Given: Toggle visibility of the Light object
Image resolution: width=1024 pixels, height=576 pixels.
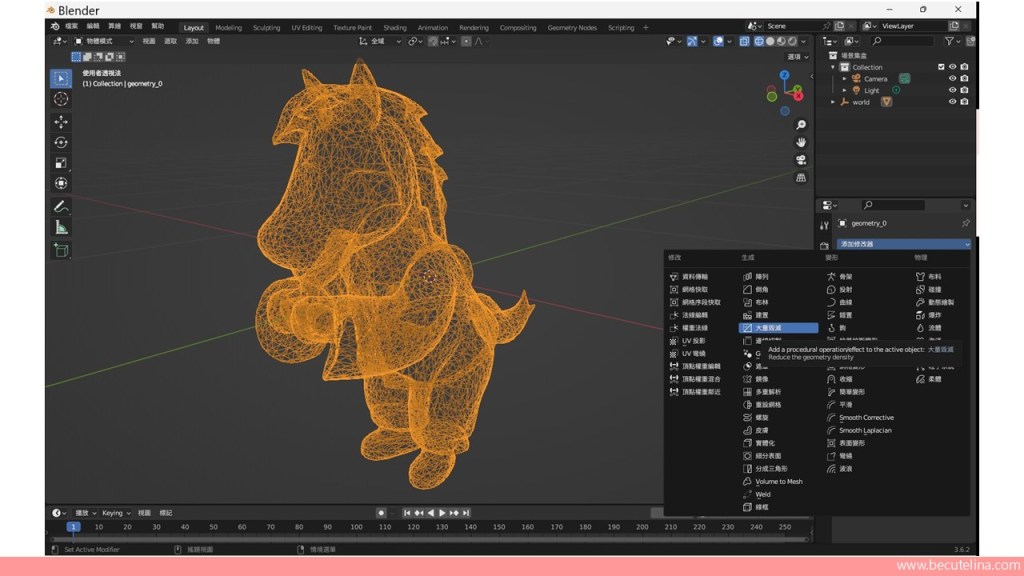Looking at the screenshot, I should [952, 90].
